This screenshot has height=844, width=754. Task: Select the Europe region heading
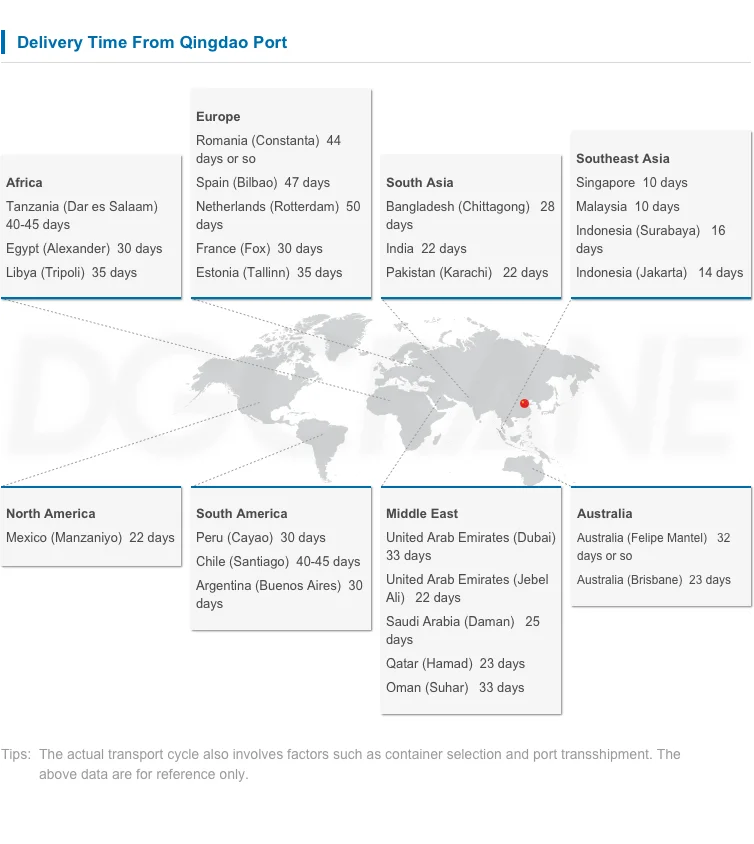[218, 117]
